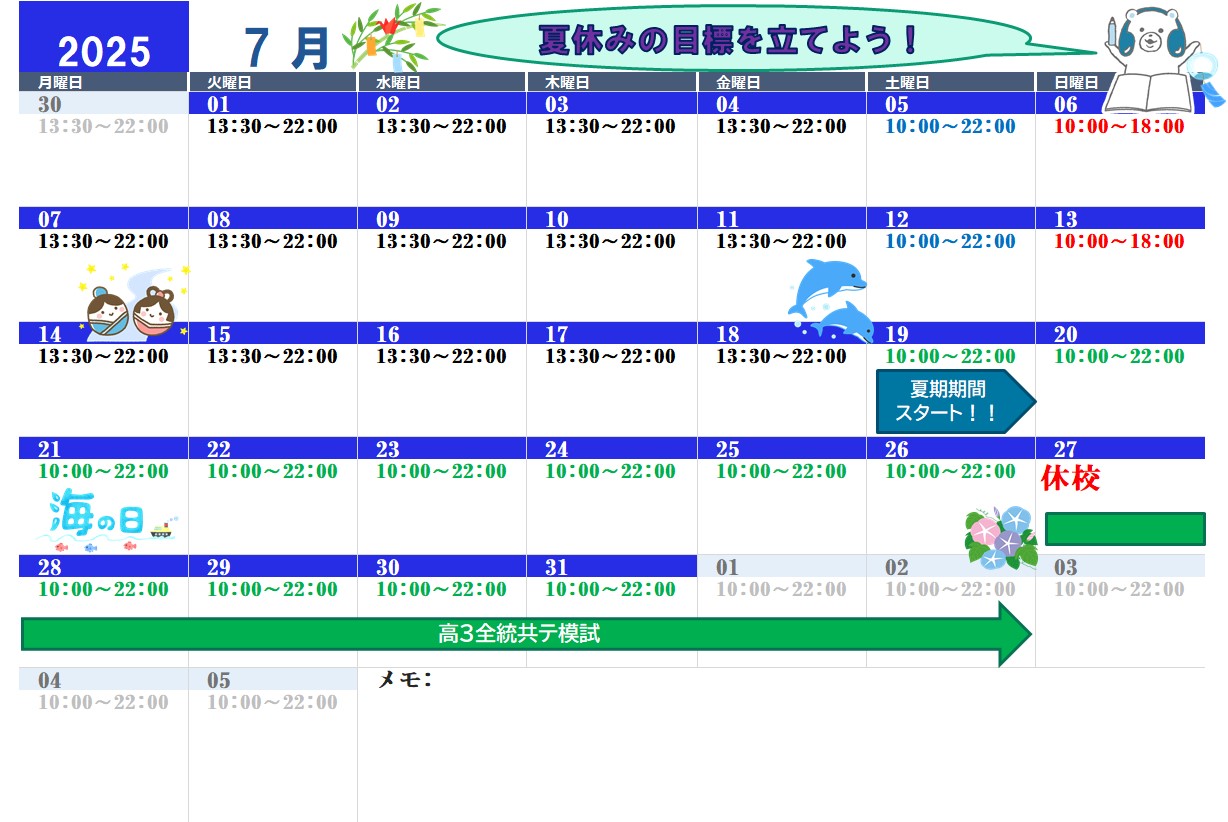Click the 土曜日 column header
This screenshot has height=822, width=1228.
(x=951, y=83)
